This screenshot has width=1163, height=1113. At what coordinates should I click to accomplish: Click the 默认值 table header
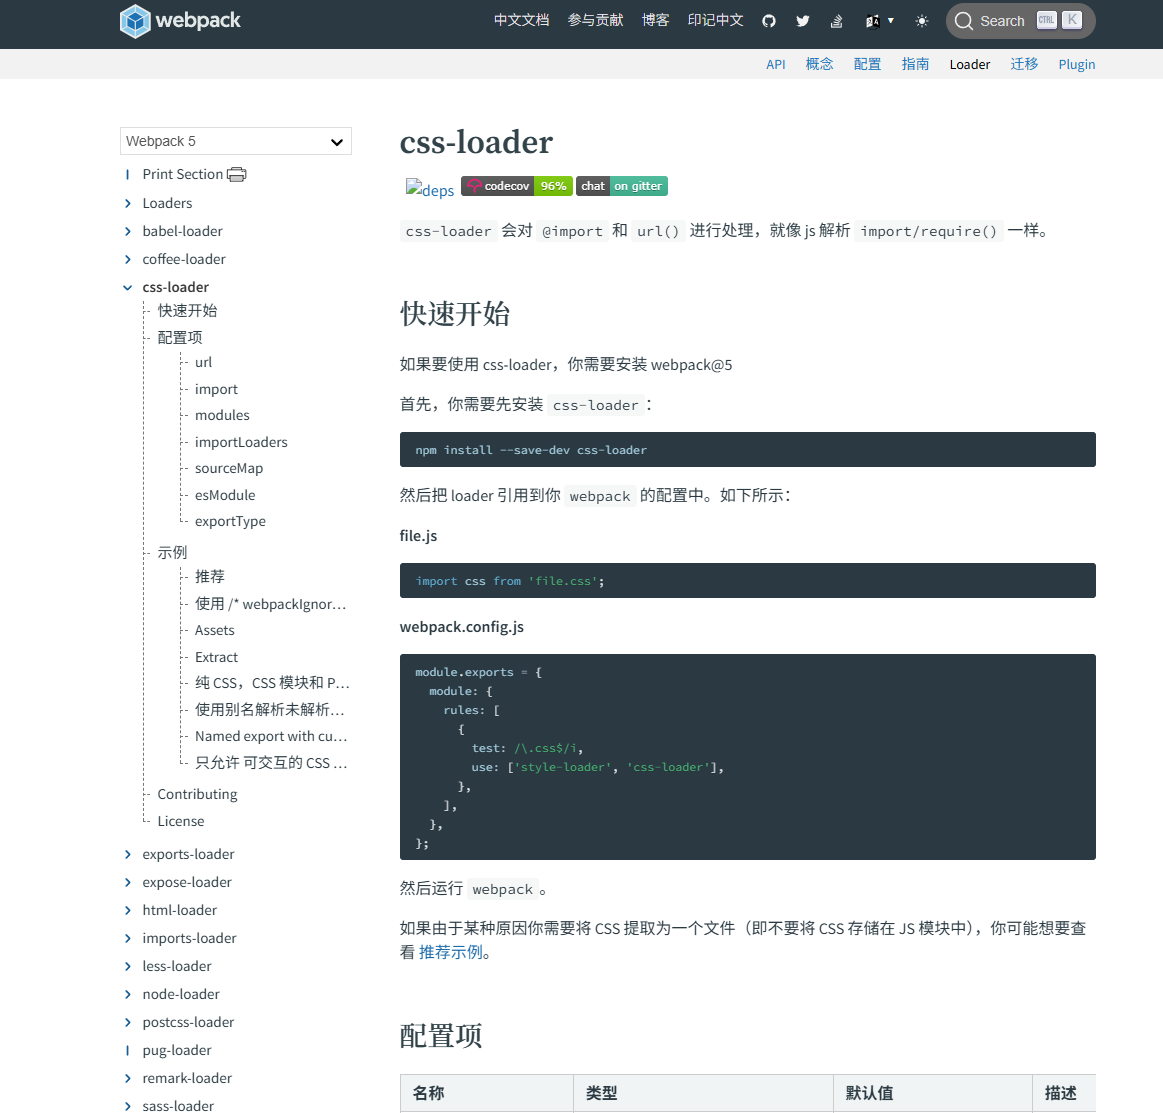point(932,1093)
